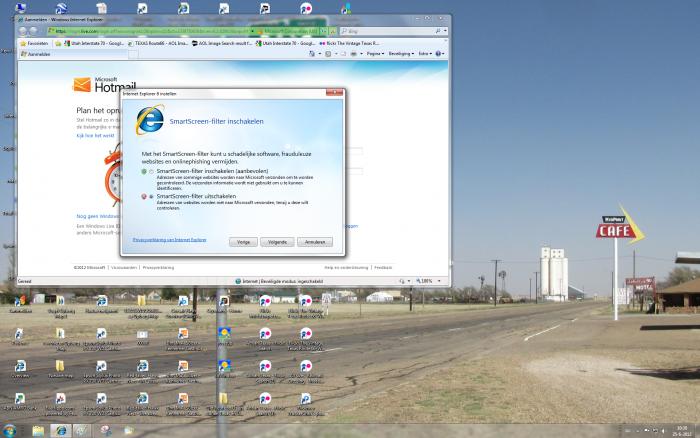Go forward with the IE Forward arrow
The width and height of the screenshot is (700, 438).
pos(33,31)
